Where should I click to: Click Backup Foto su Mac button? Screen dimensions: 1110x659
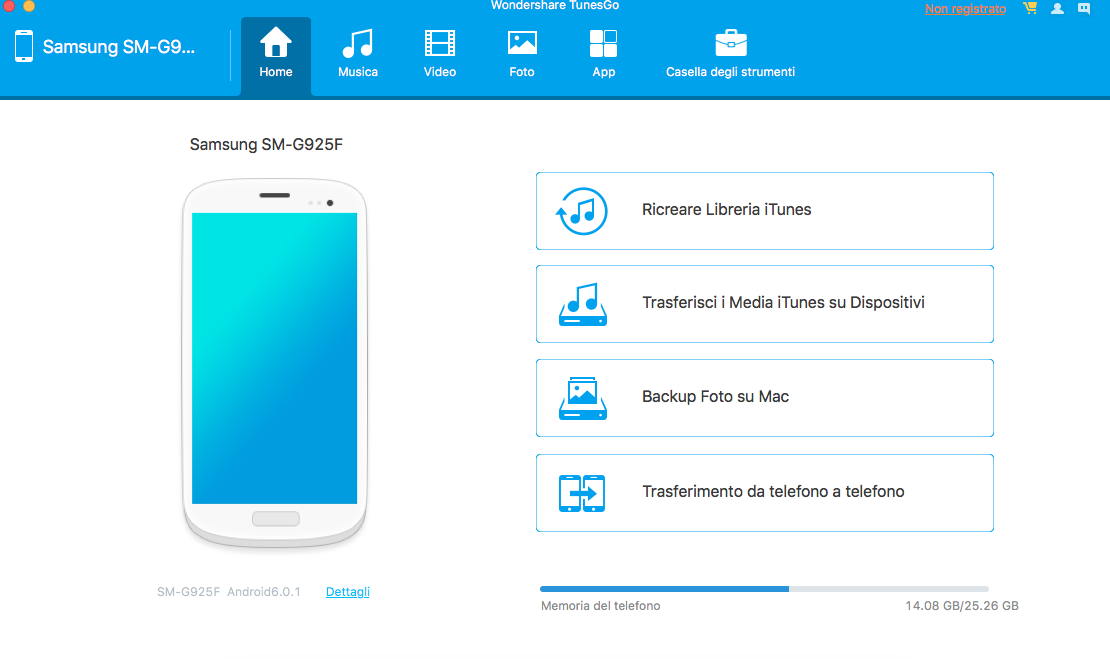coord(765,398)
